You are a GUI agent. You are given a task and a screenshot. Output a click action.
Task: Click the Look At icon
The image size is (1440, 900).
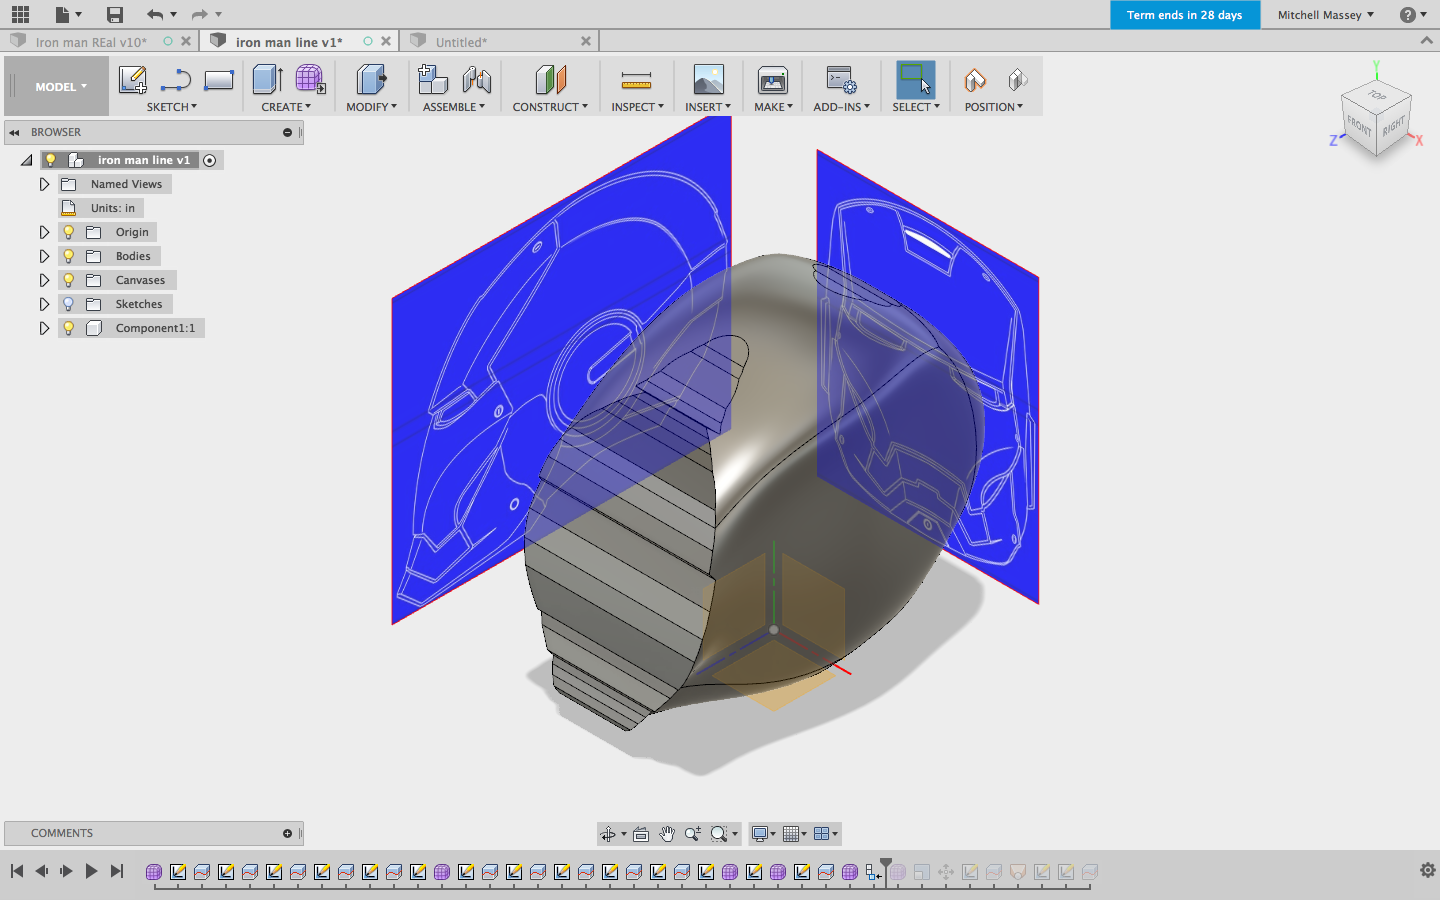pyautogui.click(x=641, y=834)
